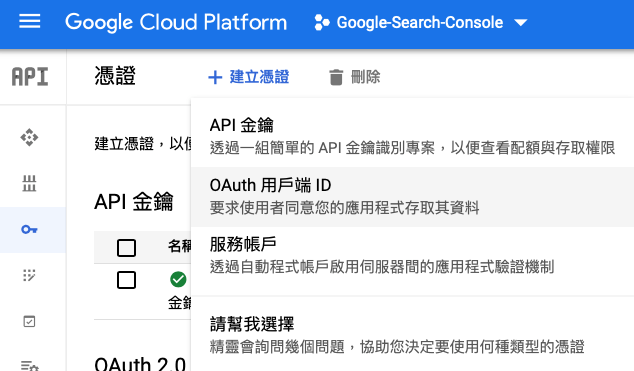This screenshot has width=634, height=371.
Task: Open the hamburger navigation menu
Action: pos(30,21)
